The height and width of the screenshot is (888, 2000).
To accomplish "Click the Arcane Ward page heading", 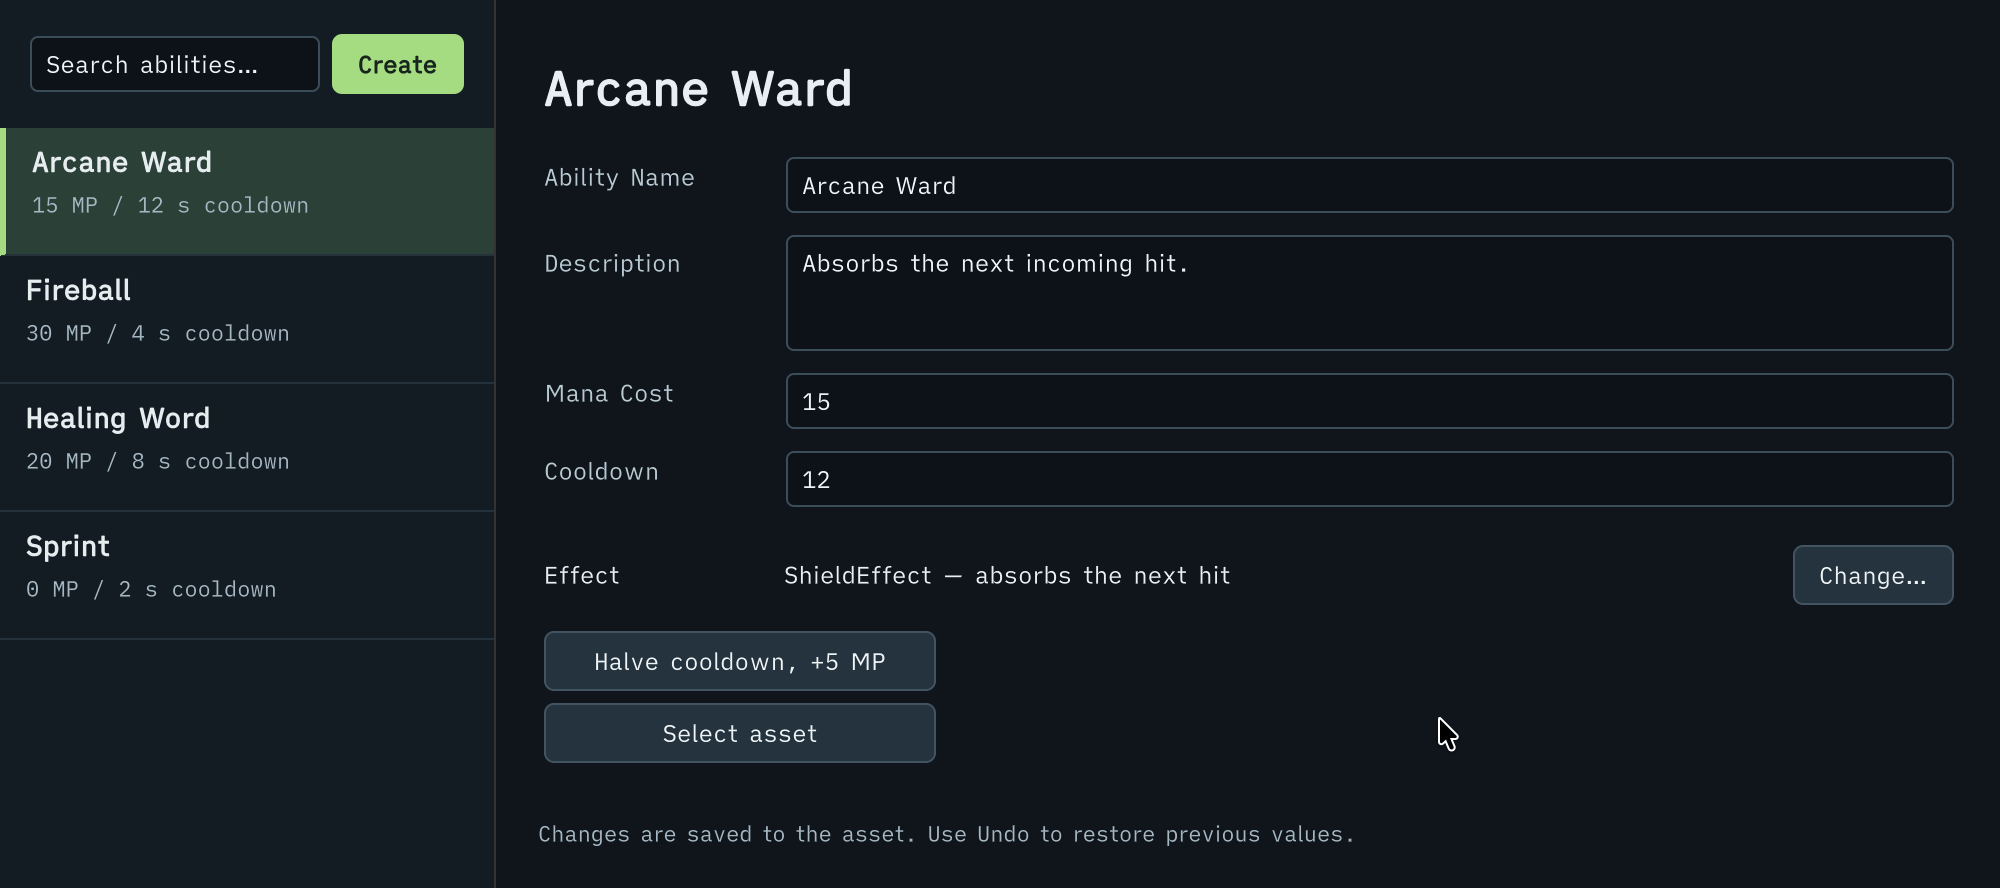I will coord(698,89).
